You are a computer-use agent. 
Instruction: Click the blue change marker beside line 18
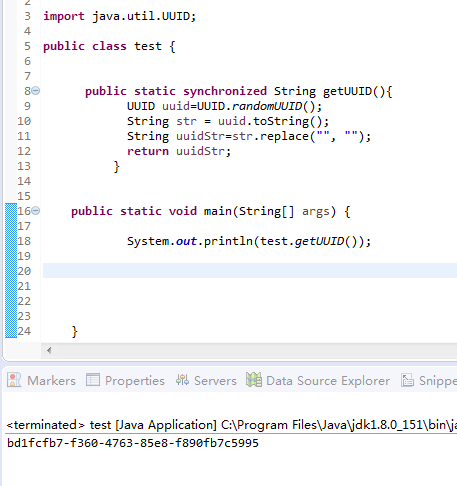pyautogui.click(x=11, y=241)
